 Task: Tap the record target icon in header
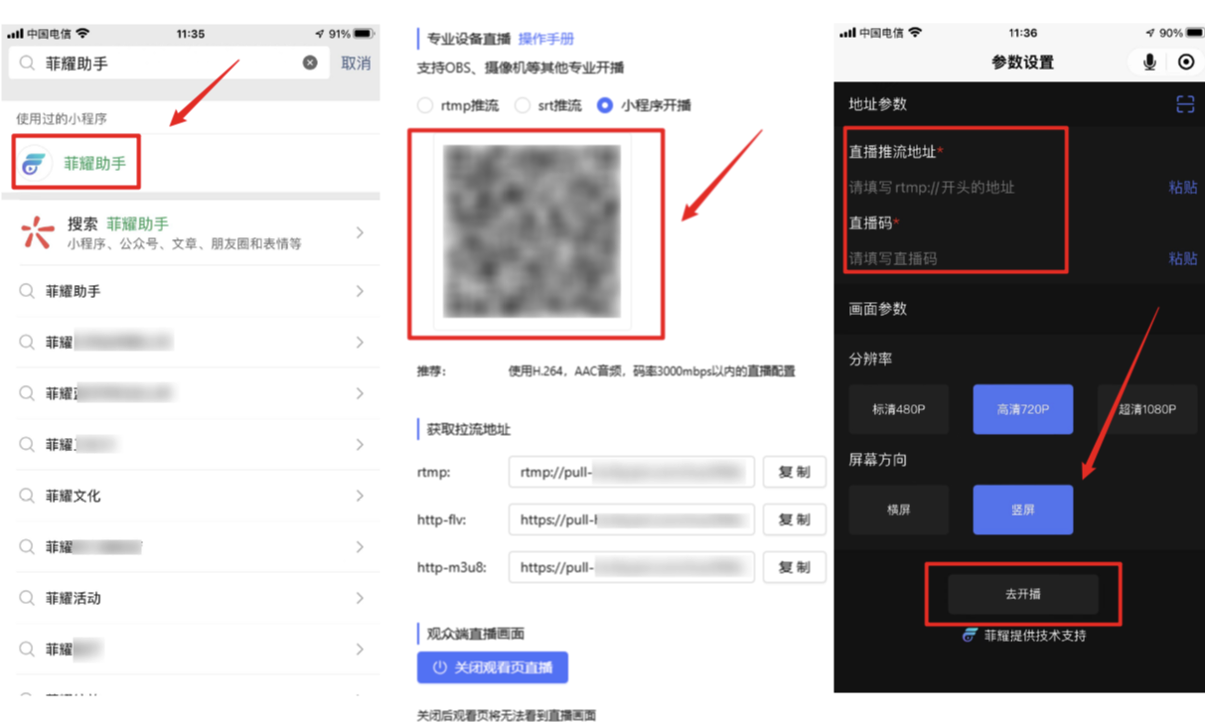pyautogui.click(x=1186, y=62)
